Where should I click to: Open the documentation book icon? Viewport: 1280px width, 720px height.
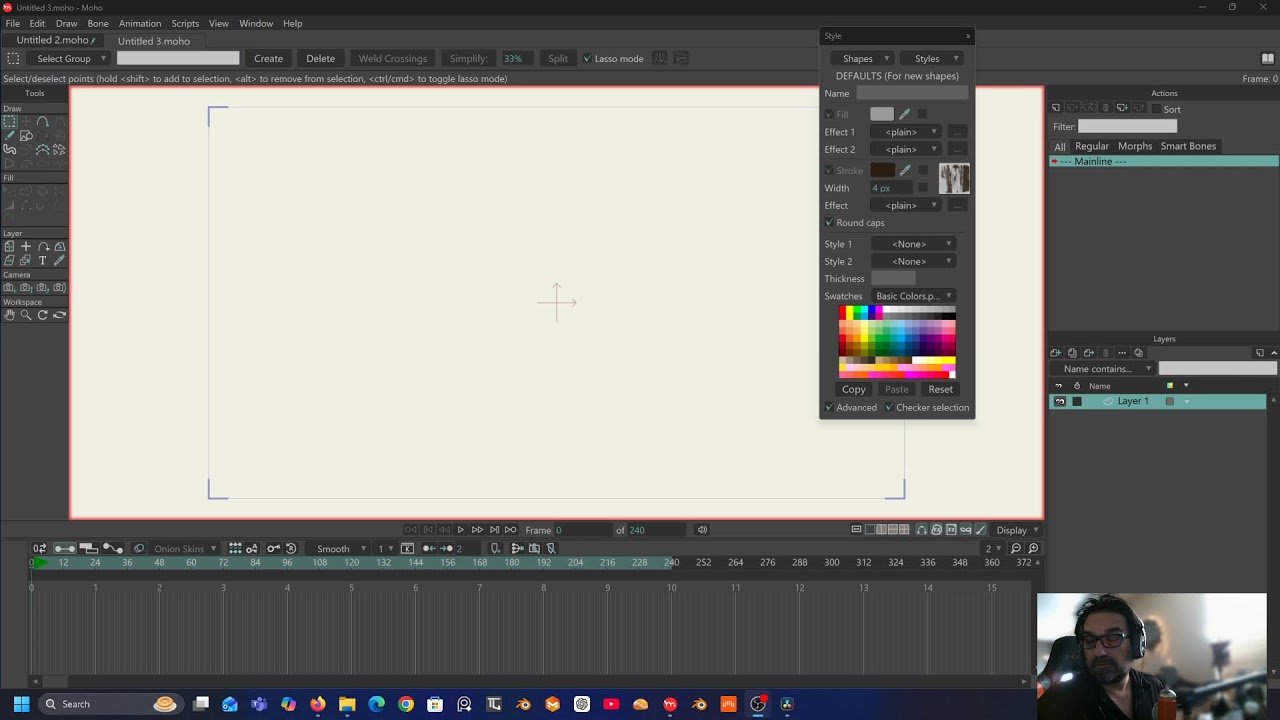tap(1267, 58)
